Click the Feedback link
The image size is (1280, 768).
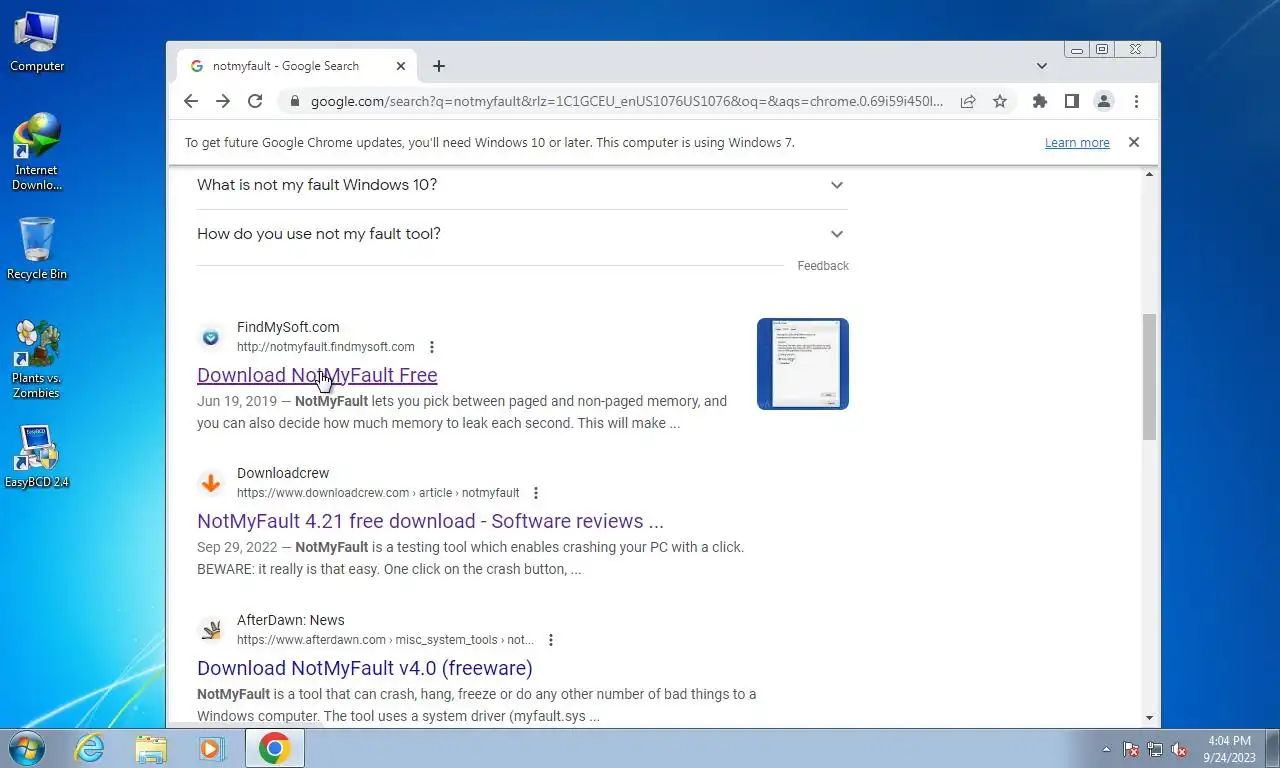click(823, 266)
